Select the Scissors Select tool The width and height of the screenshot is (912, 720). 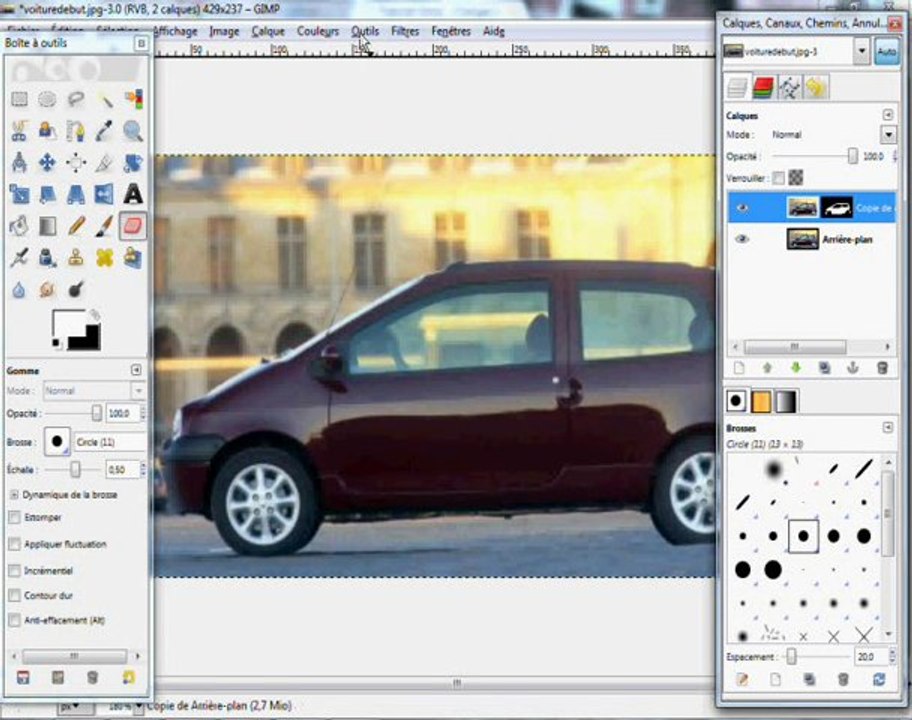19,131
